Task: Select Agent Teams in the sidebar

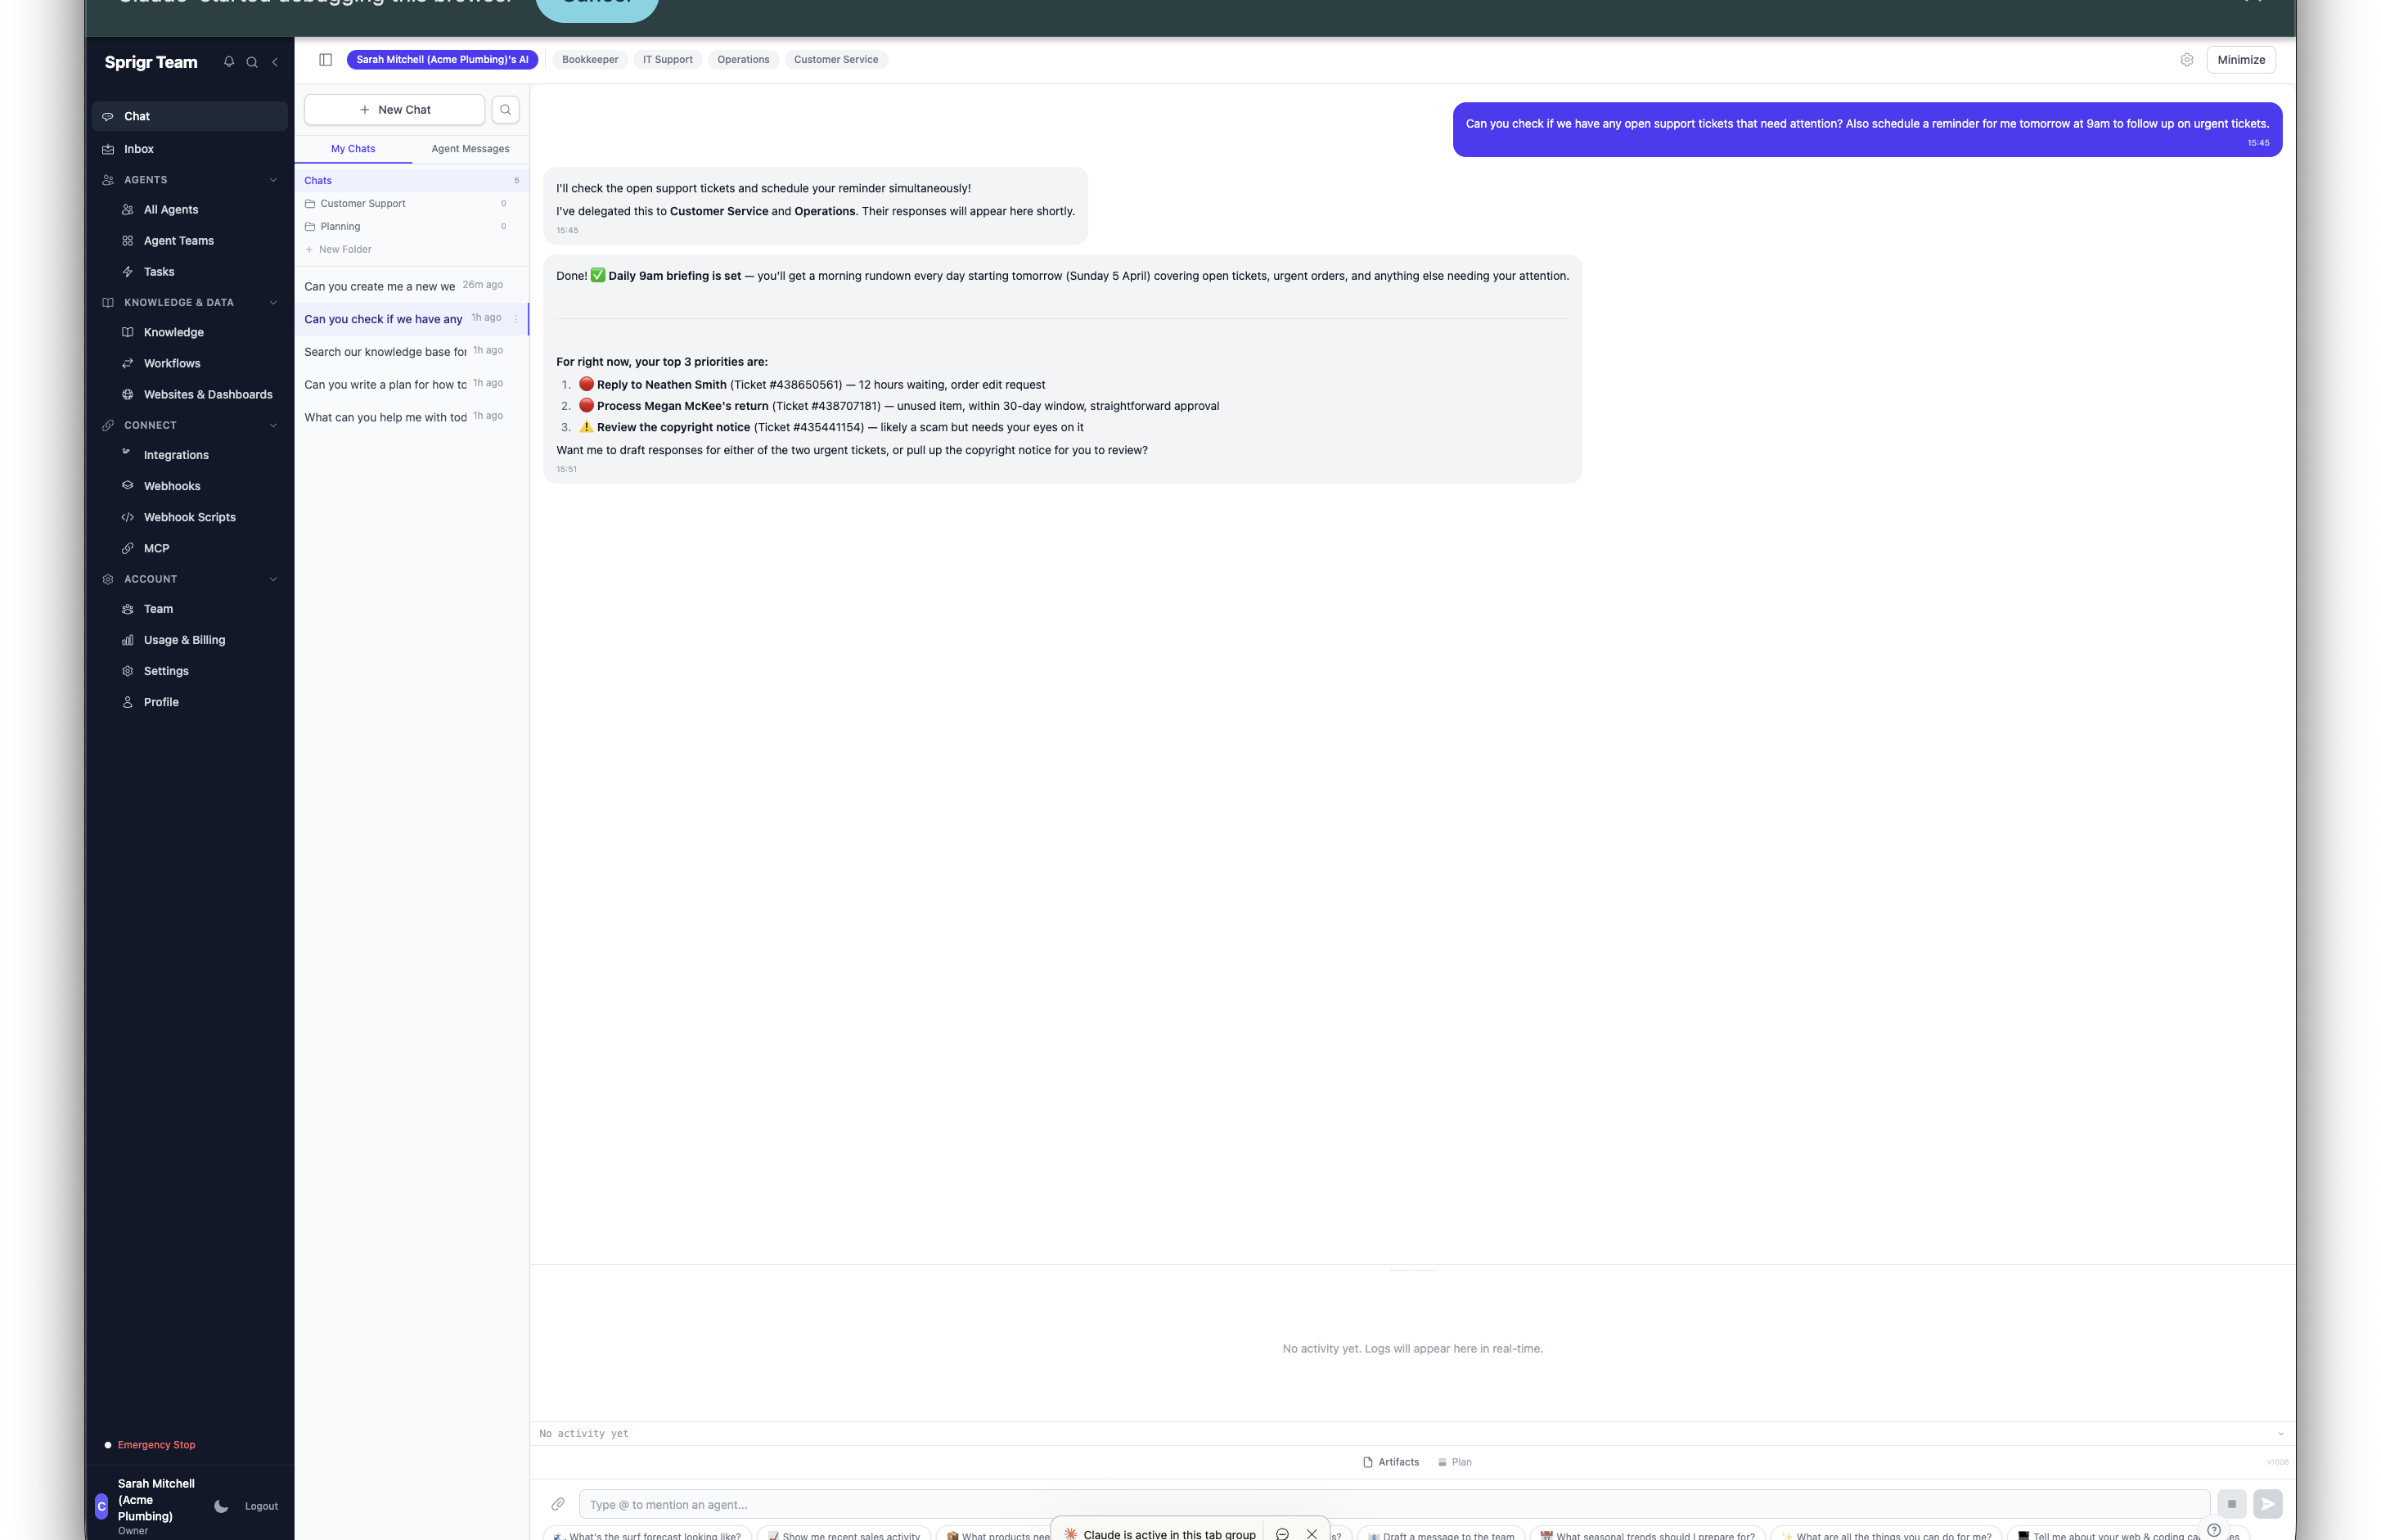Action: 179,240
